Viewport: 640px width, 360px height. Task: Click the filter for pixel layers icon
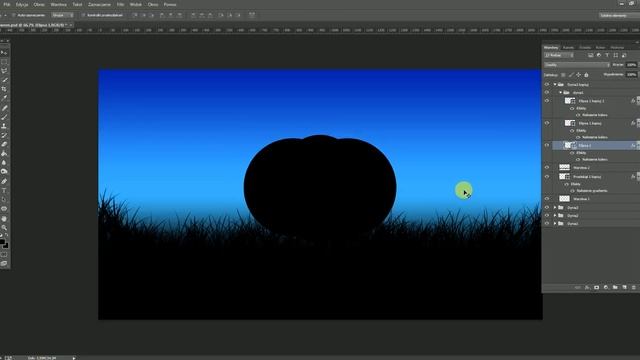pos(591,55)
